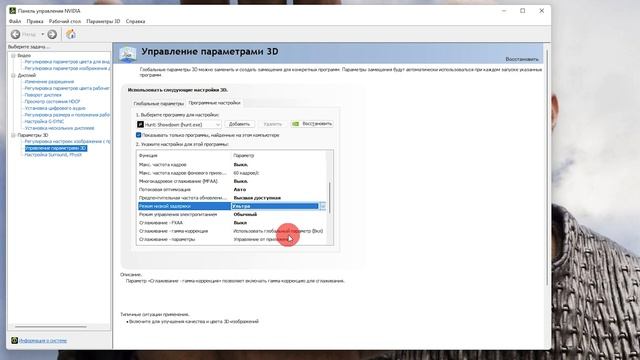The height and width of the screenshot is (360, 640).
Task: Select 'Сглаживание - гамма-коррекция' row
Action: click(x=232, y=231)
